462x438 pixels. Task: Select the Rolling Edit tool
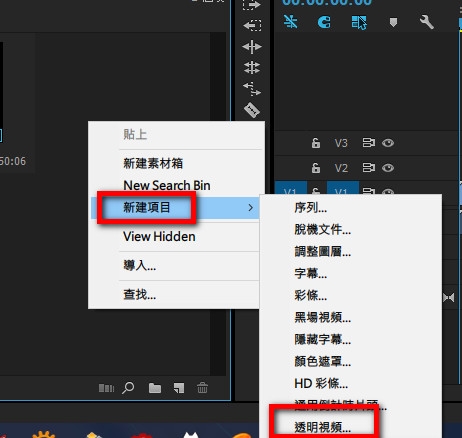(252, 67)
